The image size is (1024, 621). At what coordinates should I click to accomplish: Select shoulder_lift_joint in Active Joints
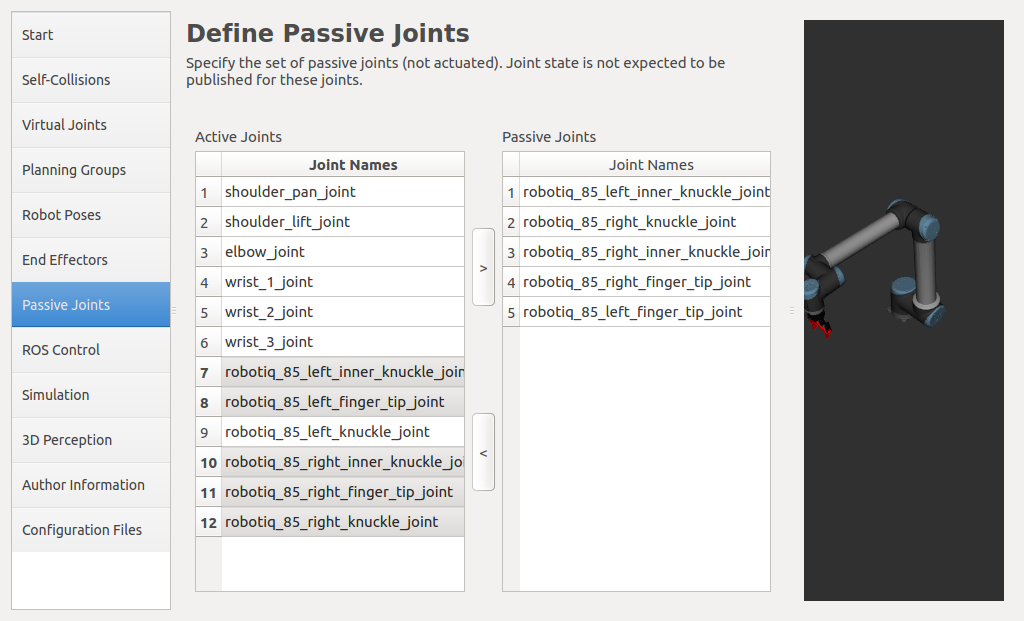(x=343, y=222)
